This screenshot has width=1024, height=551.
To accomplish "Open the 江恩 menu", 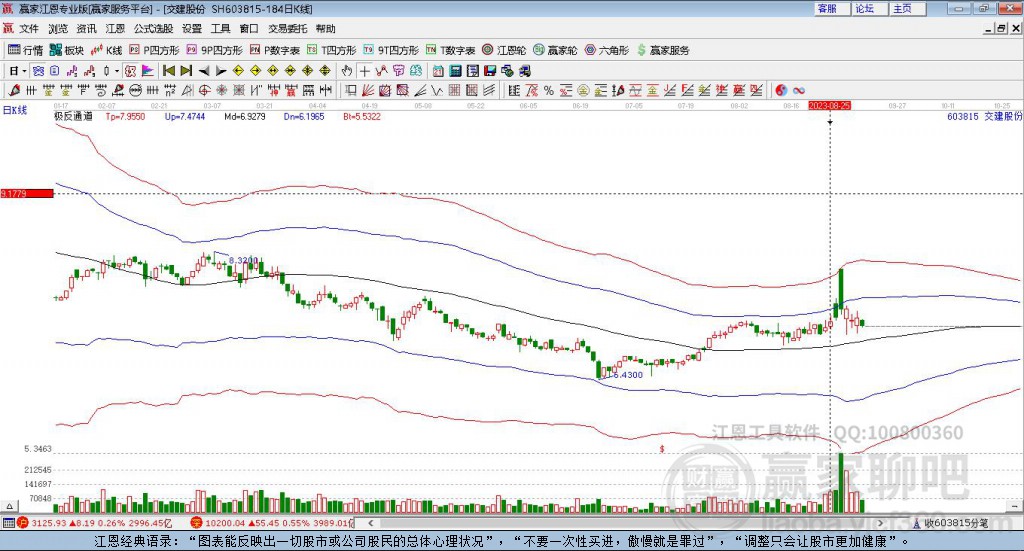I will coord(115,29).
